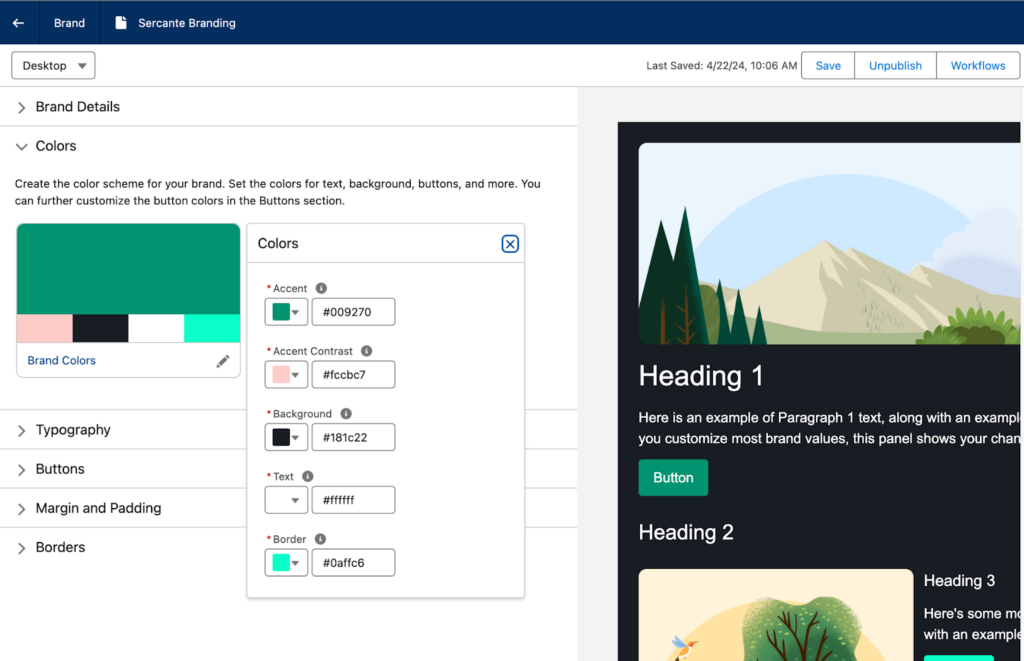Open the Border color picker dropdown
Screen dimensions: 1024x661
(286, 563)
